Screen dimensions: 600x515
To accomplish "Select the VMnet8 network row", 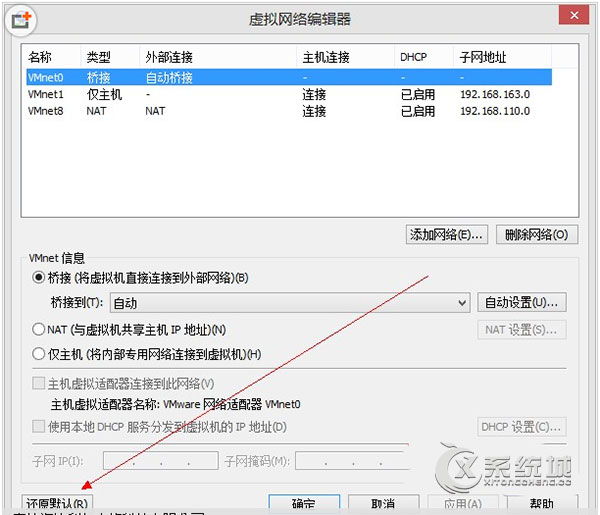I will (289, 111).
